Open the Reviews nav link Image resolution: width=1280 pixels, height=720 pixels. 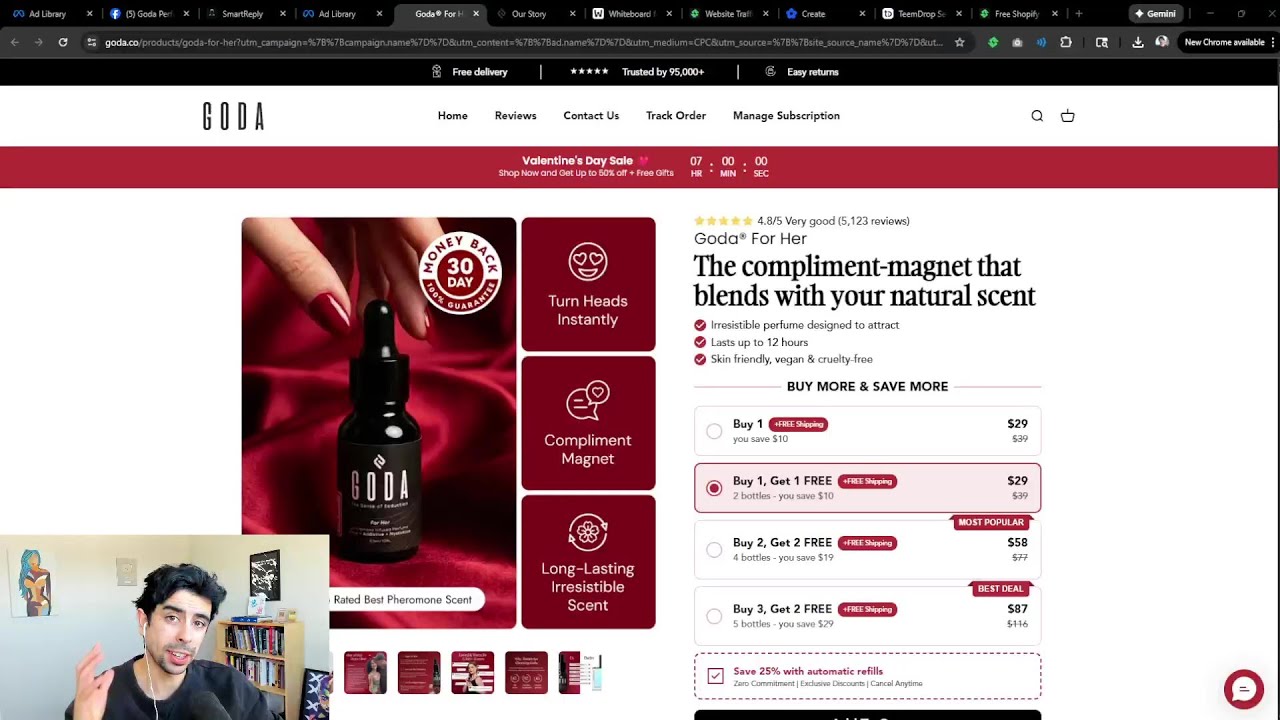pos(516,116)
